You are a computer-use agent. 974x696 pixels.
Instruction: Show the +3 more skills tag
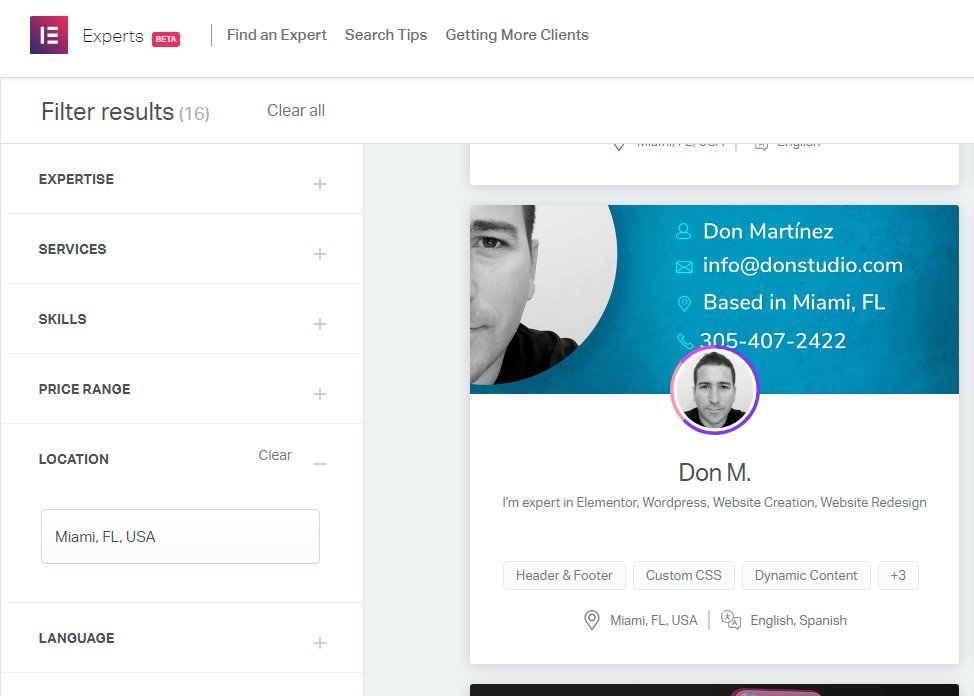pos(898,575)
